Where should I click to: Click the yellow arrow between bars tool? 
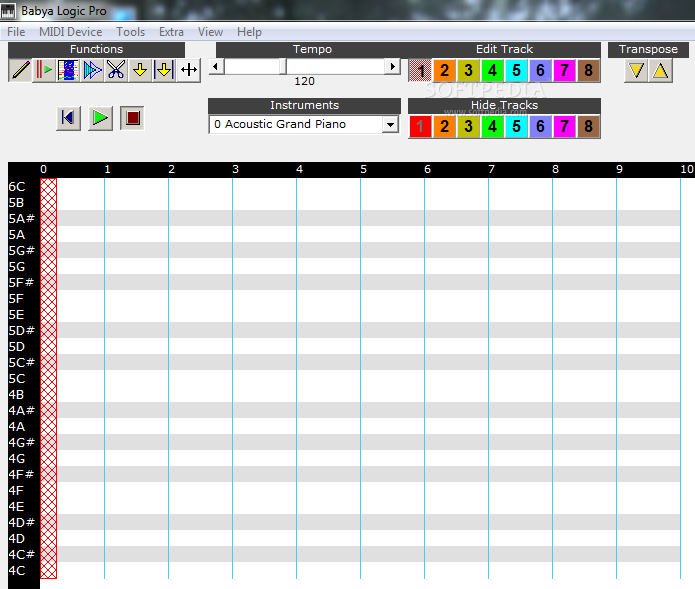point(164,70)
